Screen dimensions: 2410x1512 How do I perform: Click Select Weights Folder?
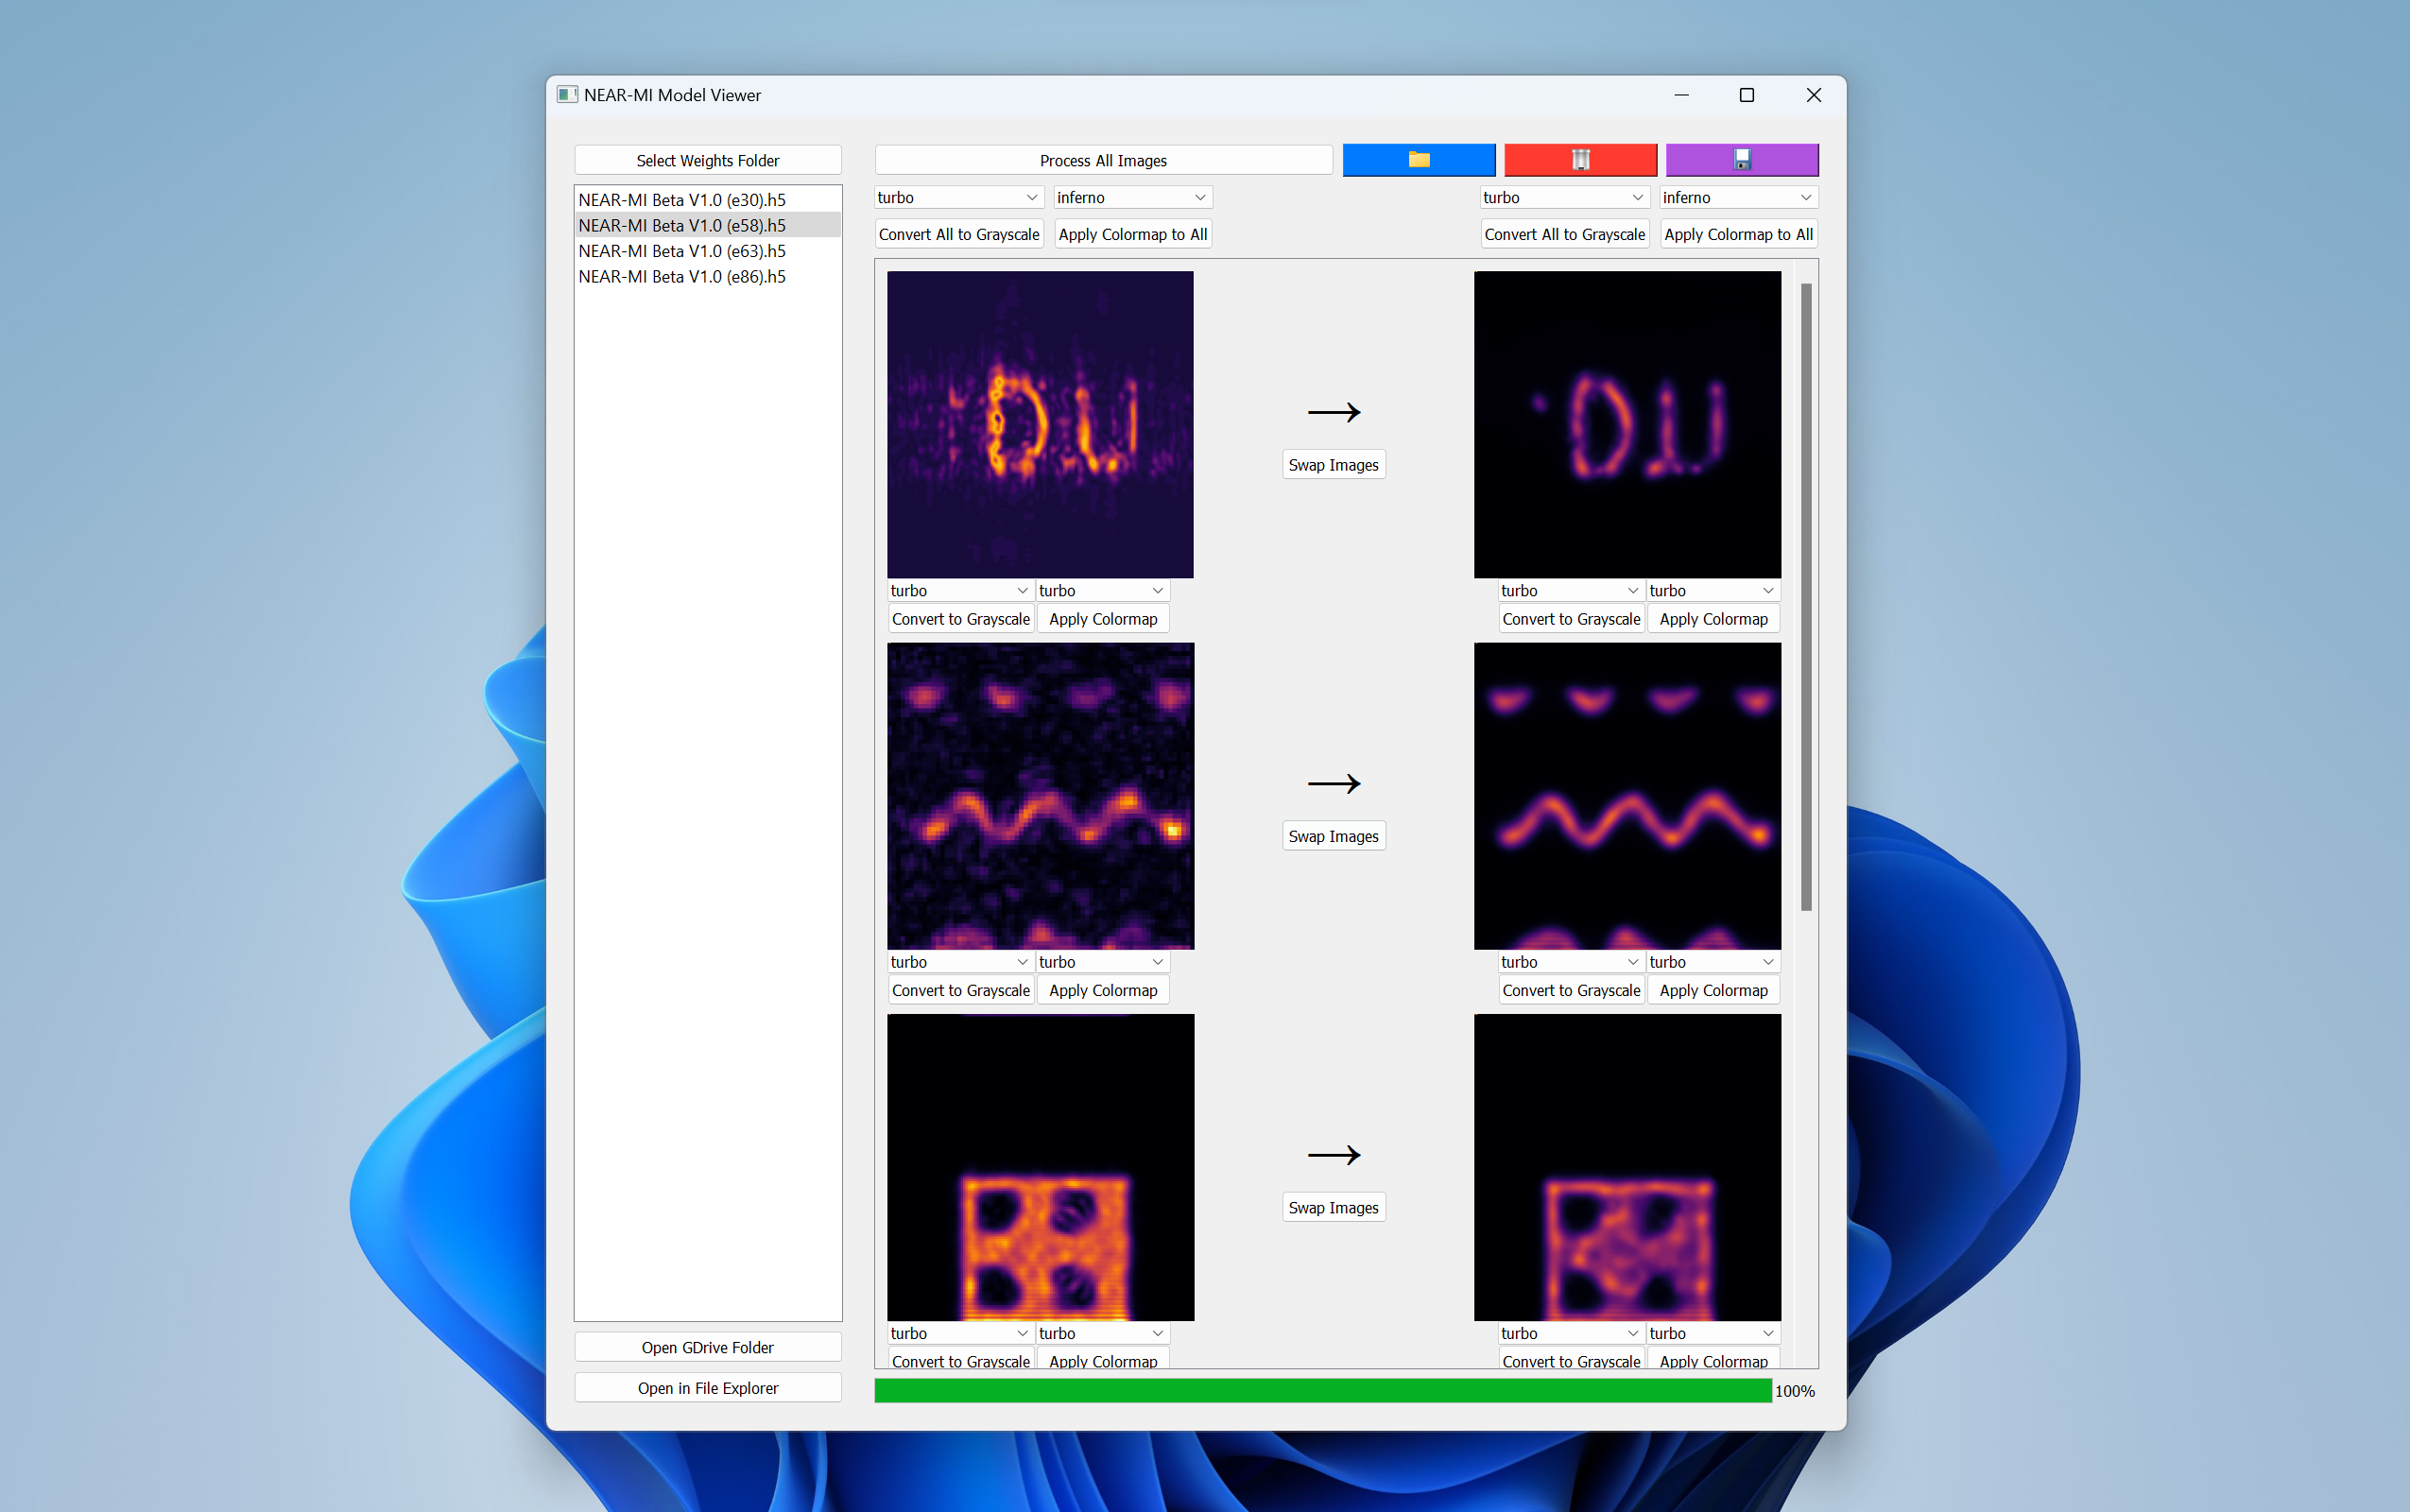(x=707, y=160)
